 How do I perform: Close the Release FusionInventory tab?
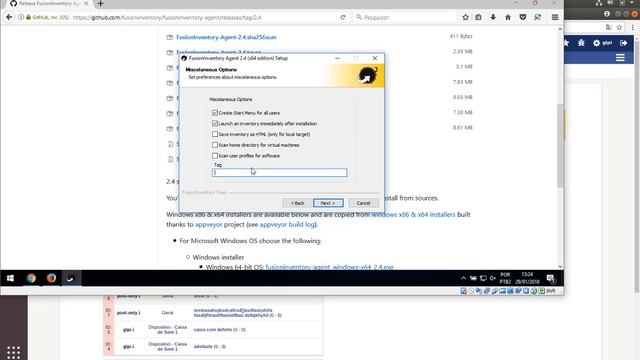[86, 4]
